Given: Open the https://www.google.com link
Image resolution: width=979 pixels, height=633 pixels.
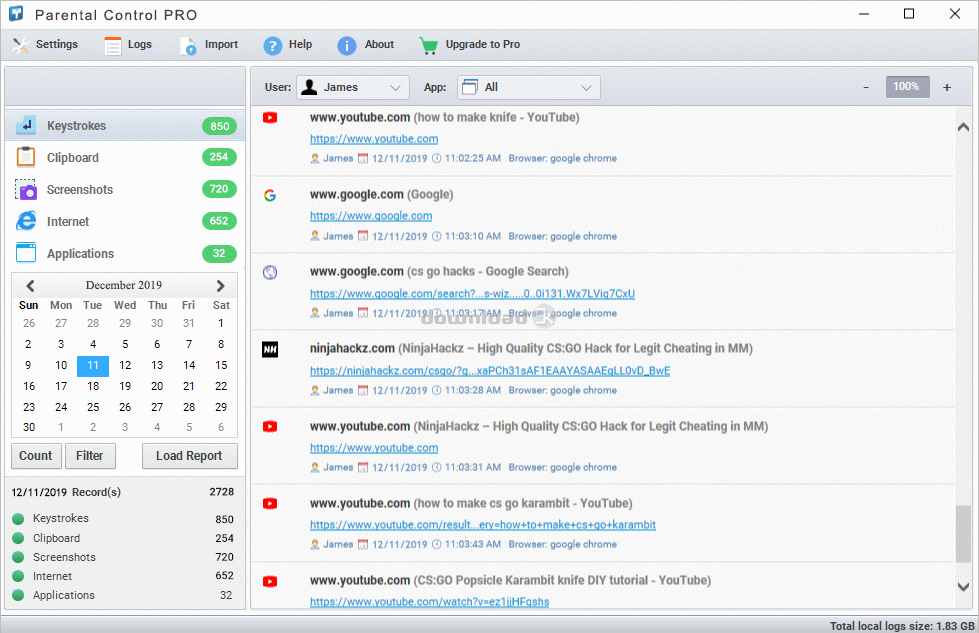Looking at the screenshot, I should click(x=371, y=216).
